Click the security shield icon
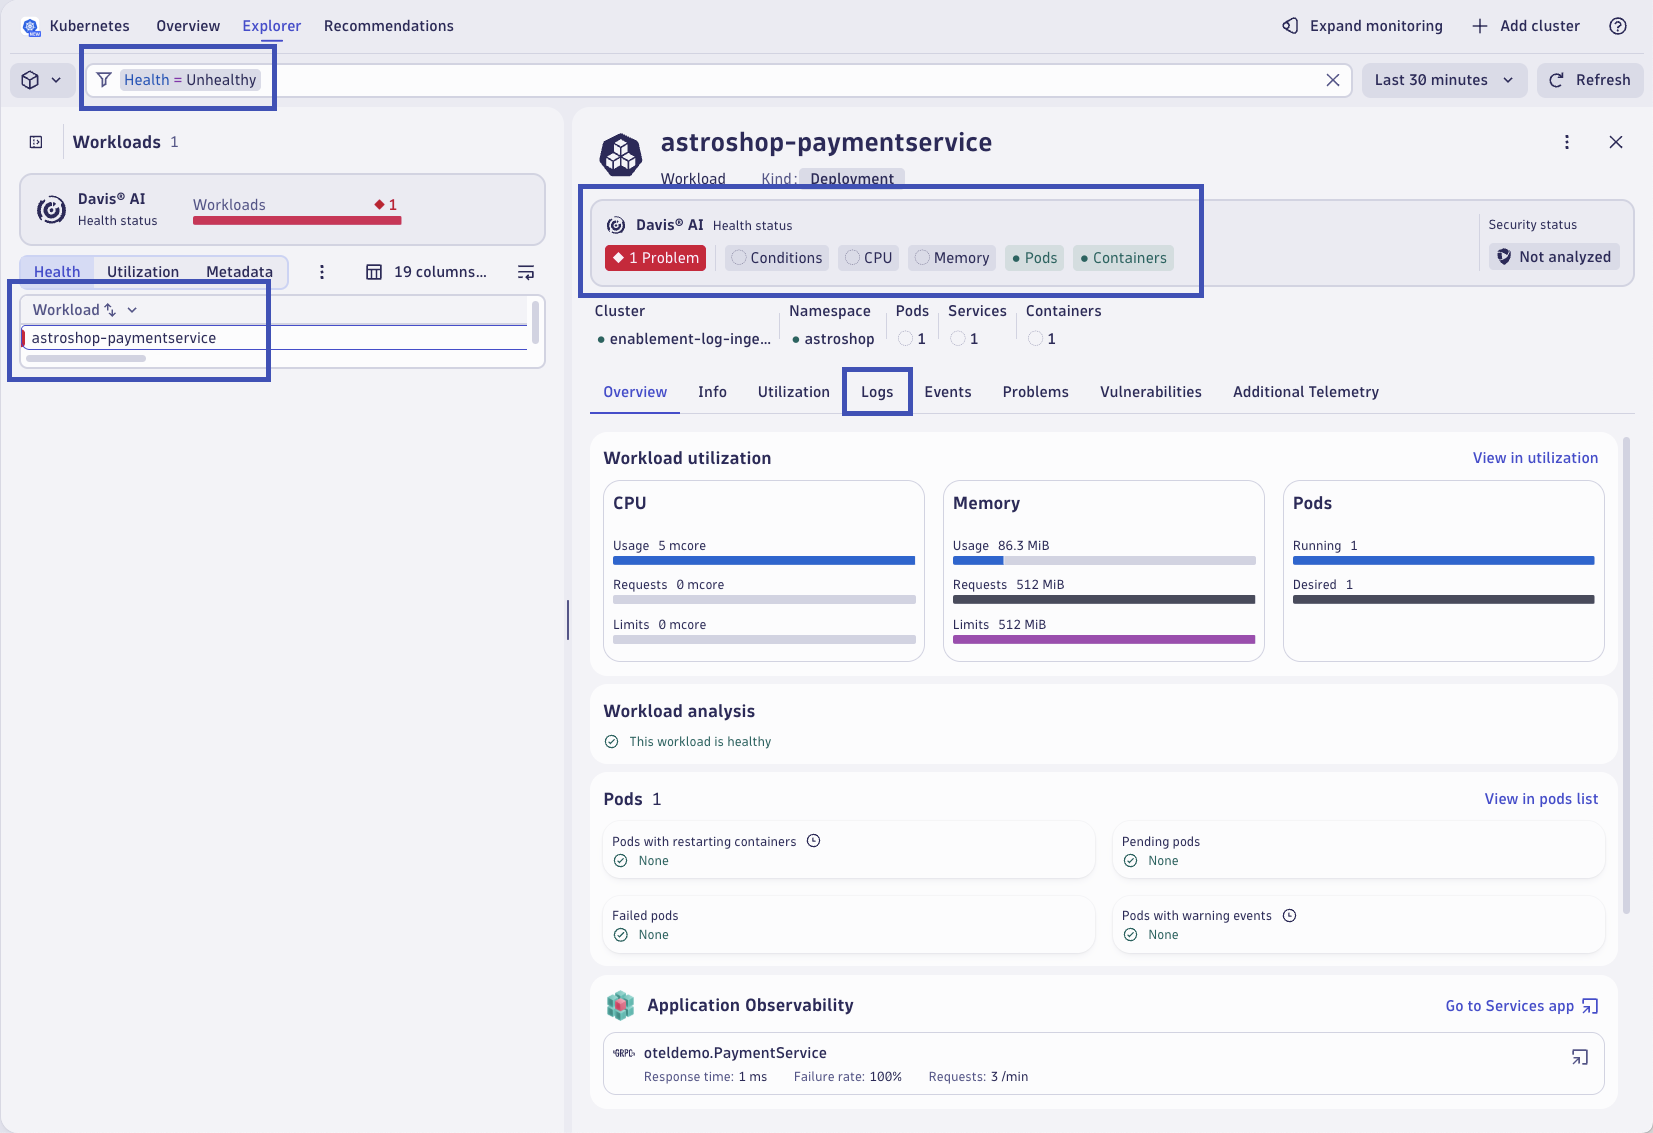The width and height of the screenshot is (1653, 1133). point(1503,257)
